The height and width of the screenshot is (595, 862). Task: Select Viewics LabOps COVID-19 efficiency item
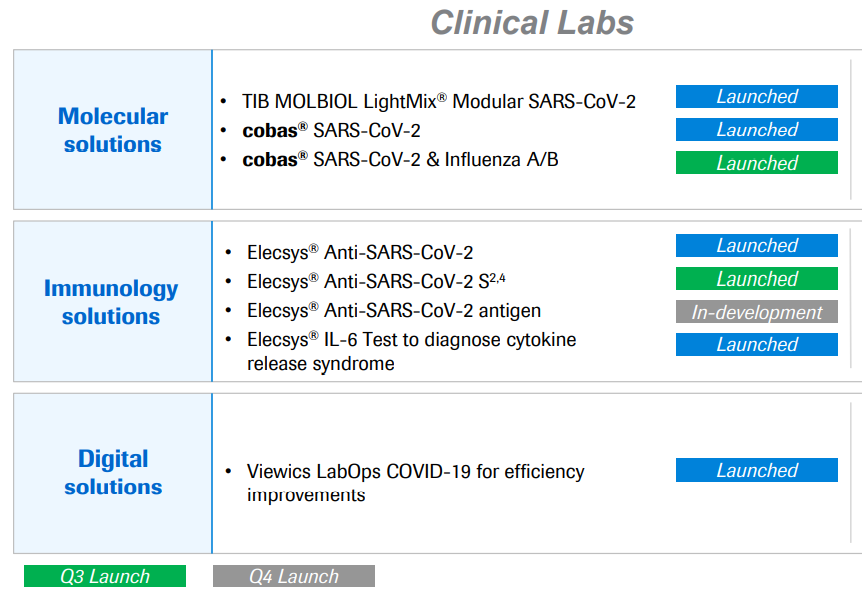pos(415,482)
